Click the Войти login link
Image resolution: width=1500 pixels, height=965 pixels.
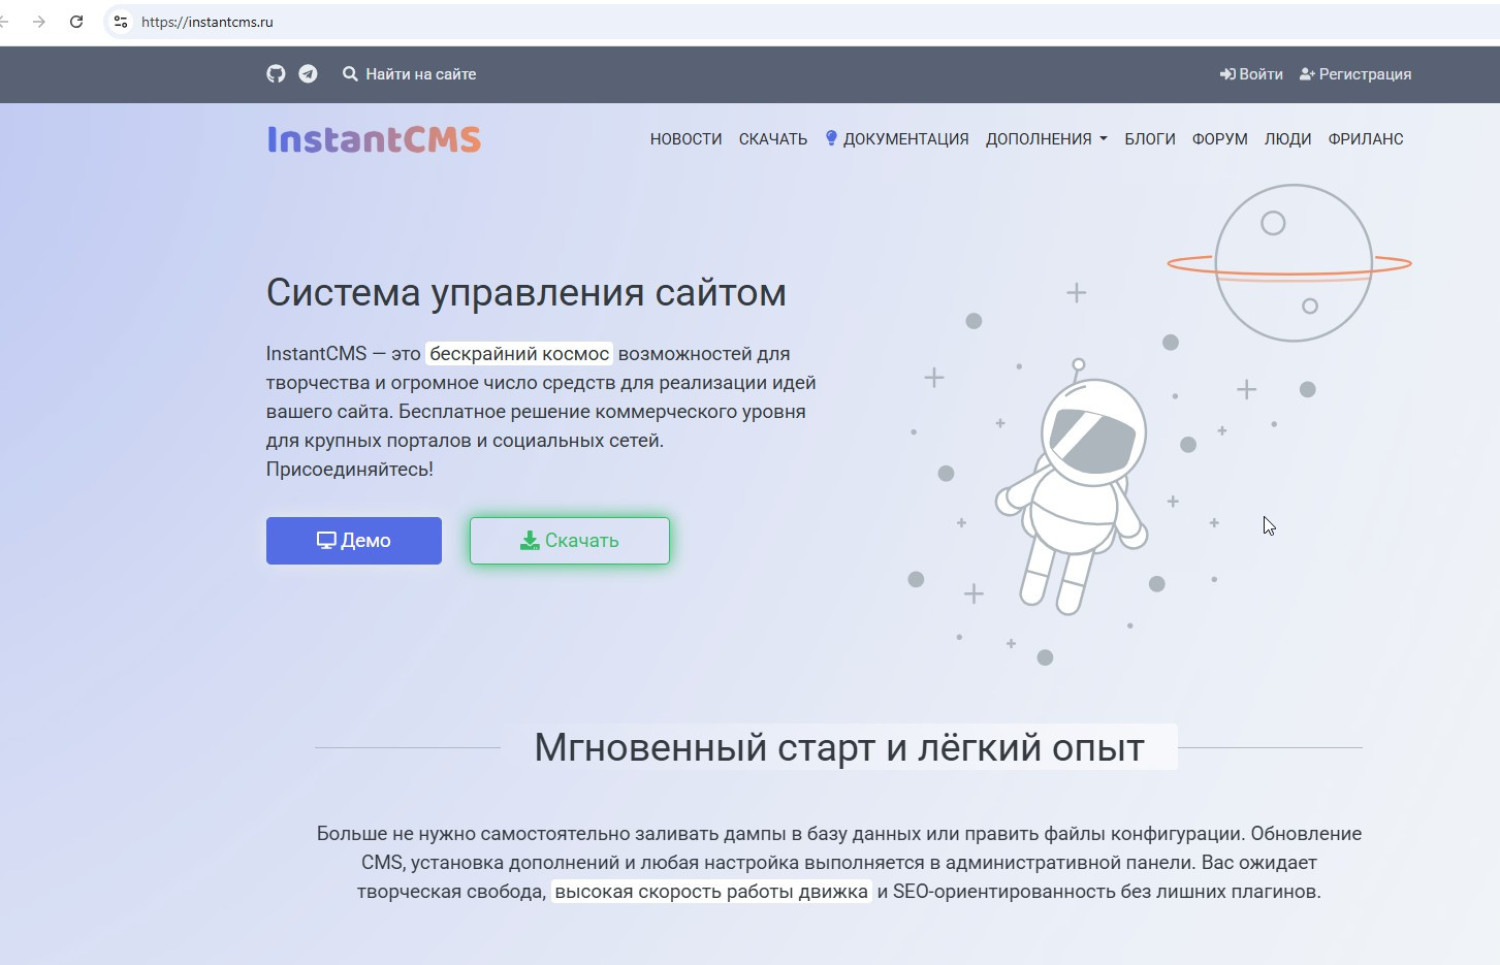click(1251, 74)
